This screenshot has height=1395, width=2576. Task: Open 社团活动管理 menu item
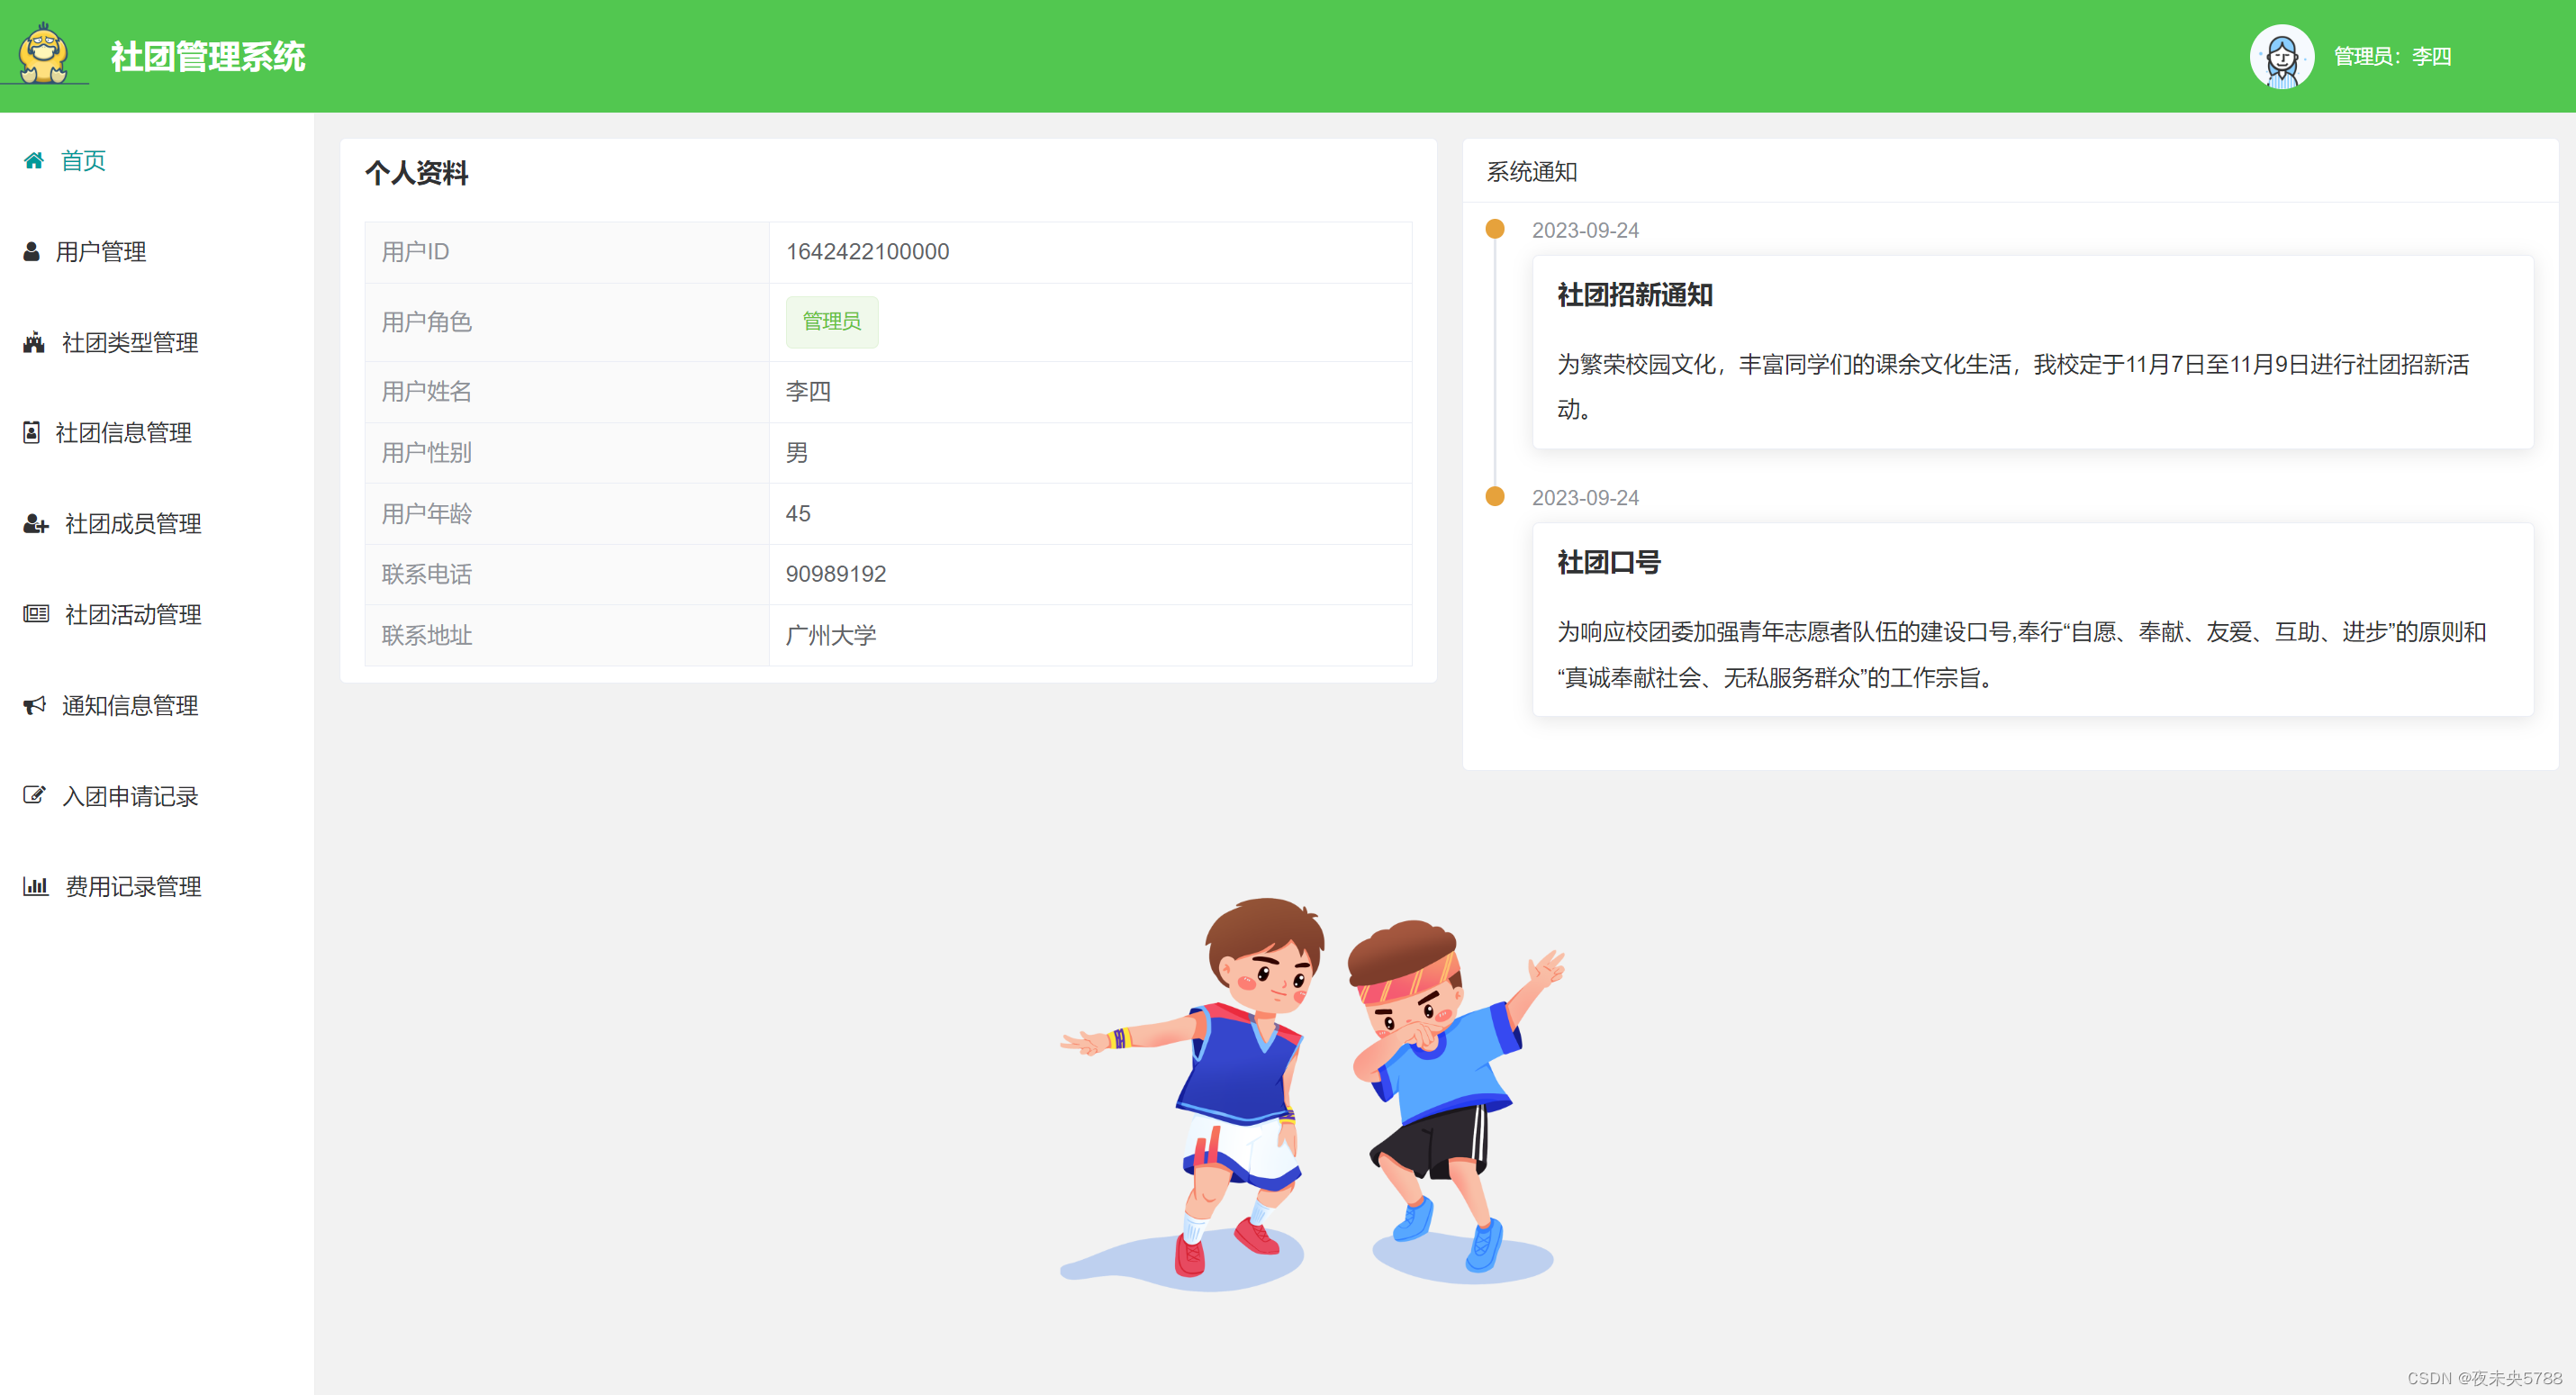pos(133,614)
